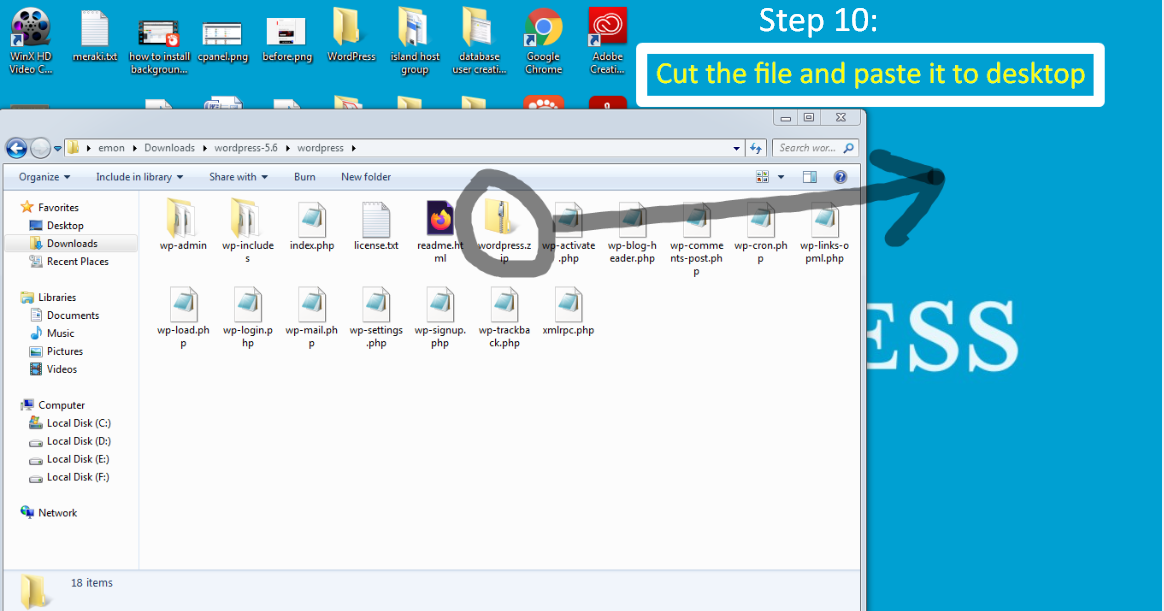Expand the views options arrow
Screen dimensions: 1164x611
click(780, 177)
